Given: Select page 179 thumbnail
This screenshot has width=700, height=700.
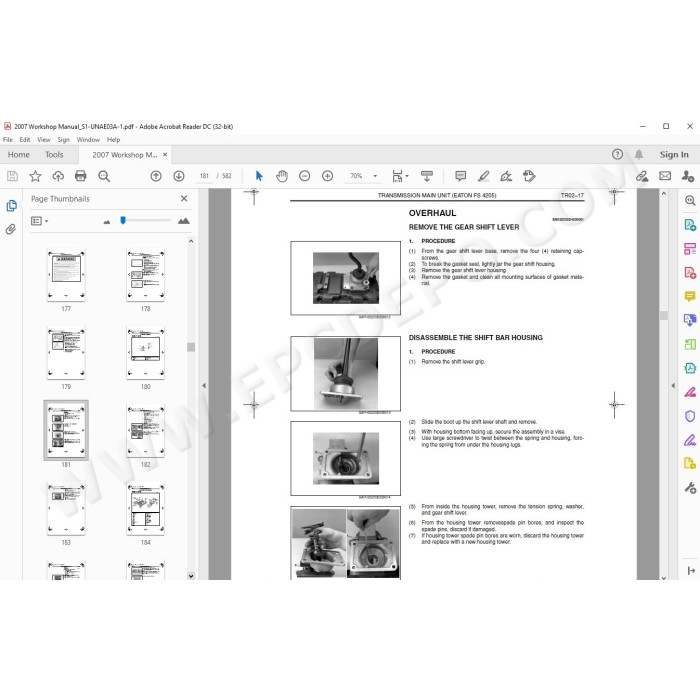Looking at the screenshot, I should tap(66, 353).
